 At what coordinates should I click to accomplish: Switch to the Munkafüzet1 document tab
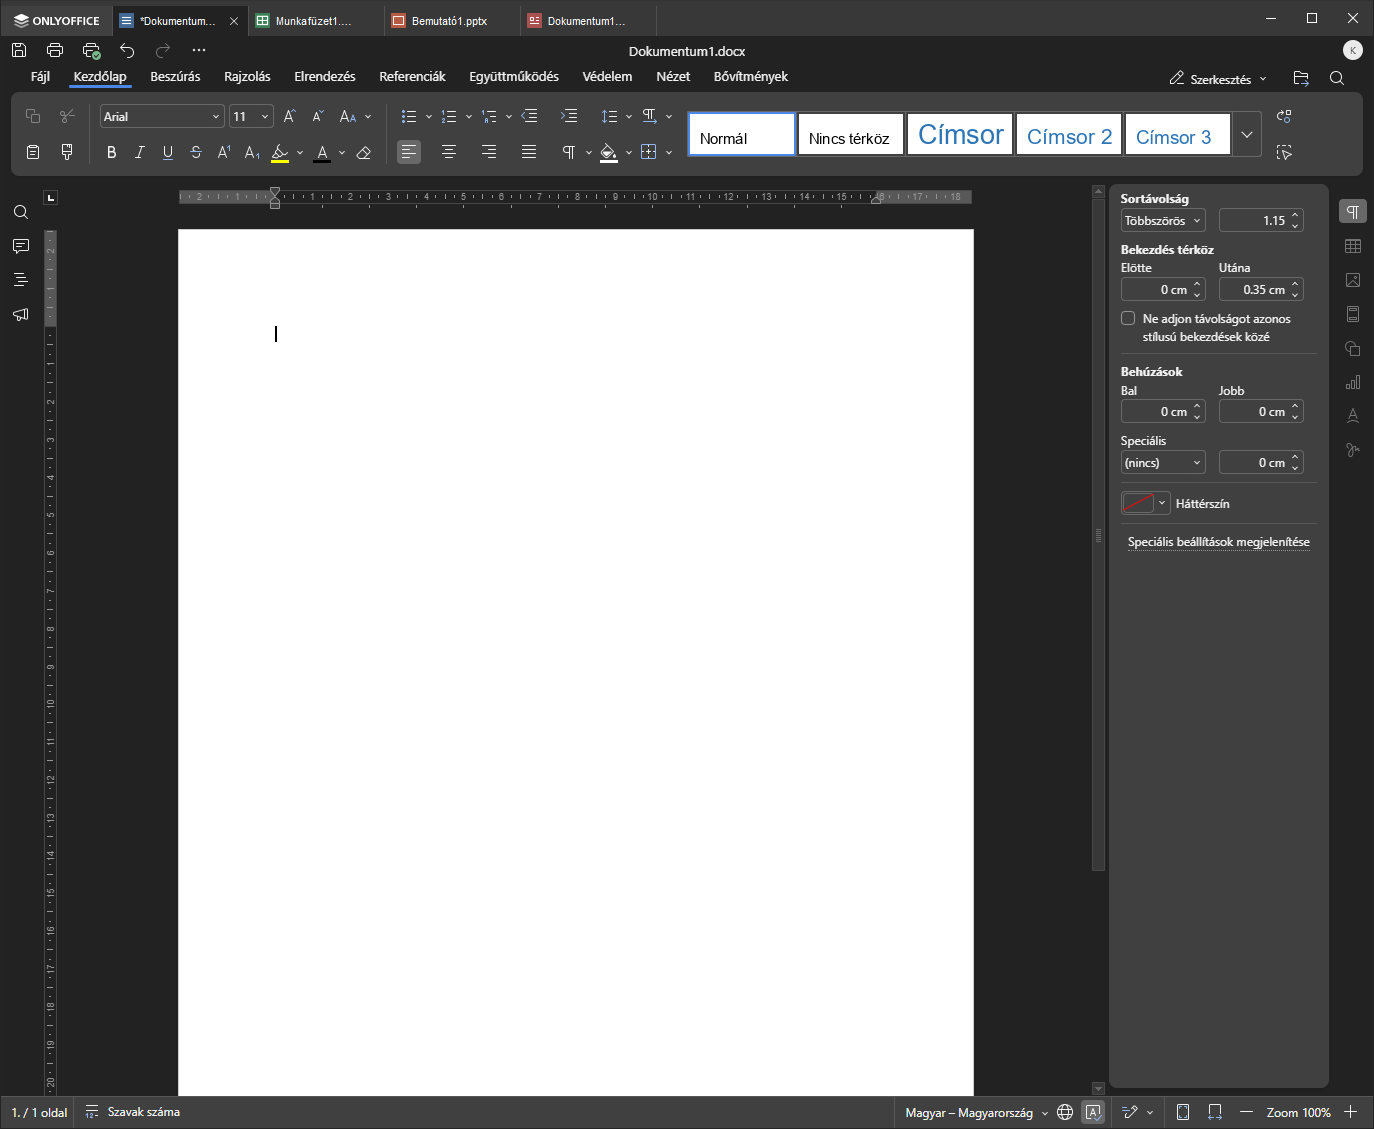tap(316, 21)
